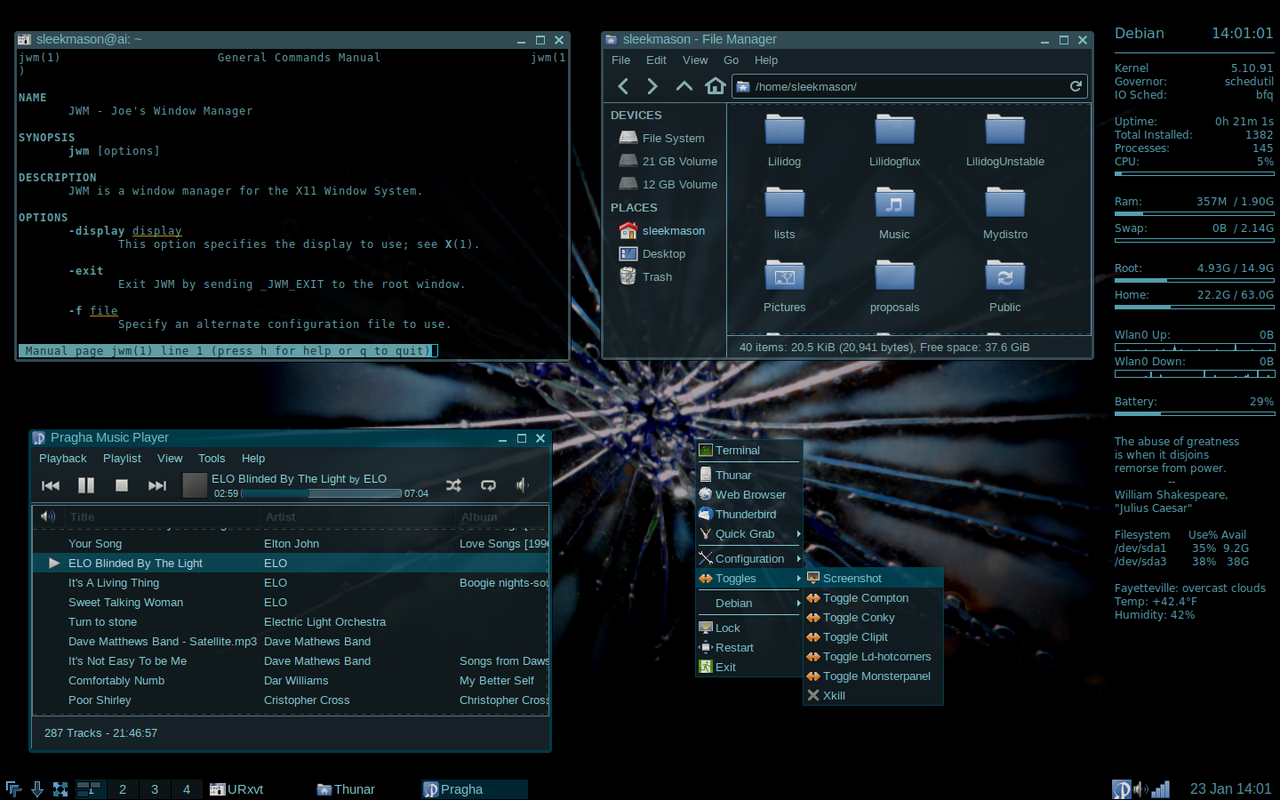This screenshot has height=800, width=1280.
Task: Expand the Configuration submenu
Action: (749, 559)
